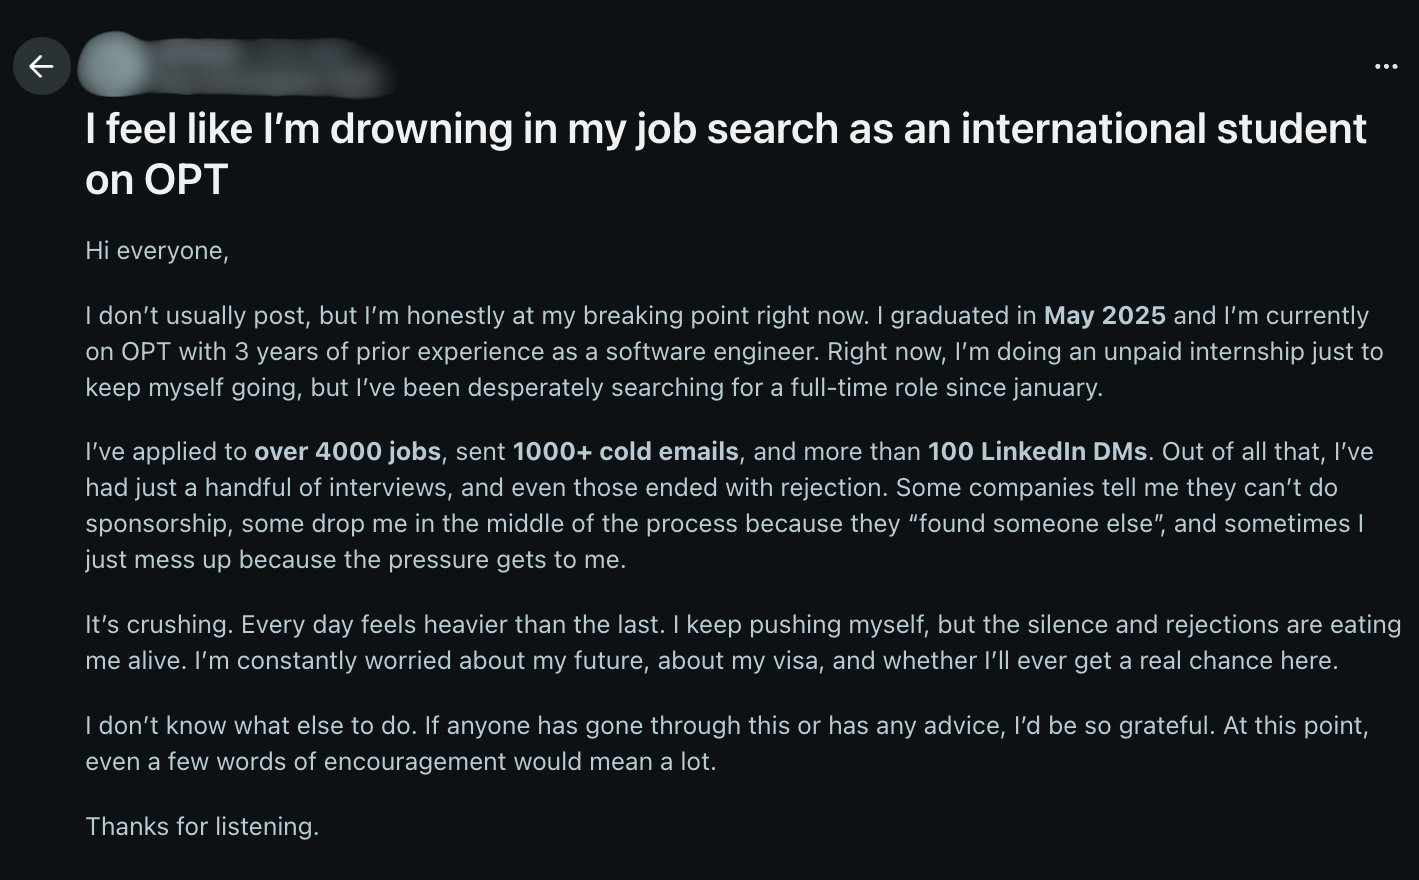This screenshot has height=880, width=1419.
Task: Click the bold text 'May 2025'
Action: [x=1104, y=315]
